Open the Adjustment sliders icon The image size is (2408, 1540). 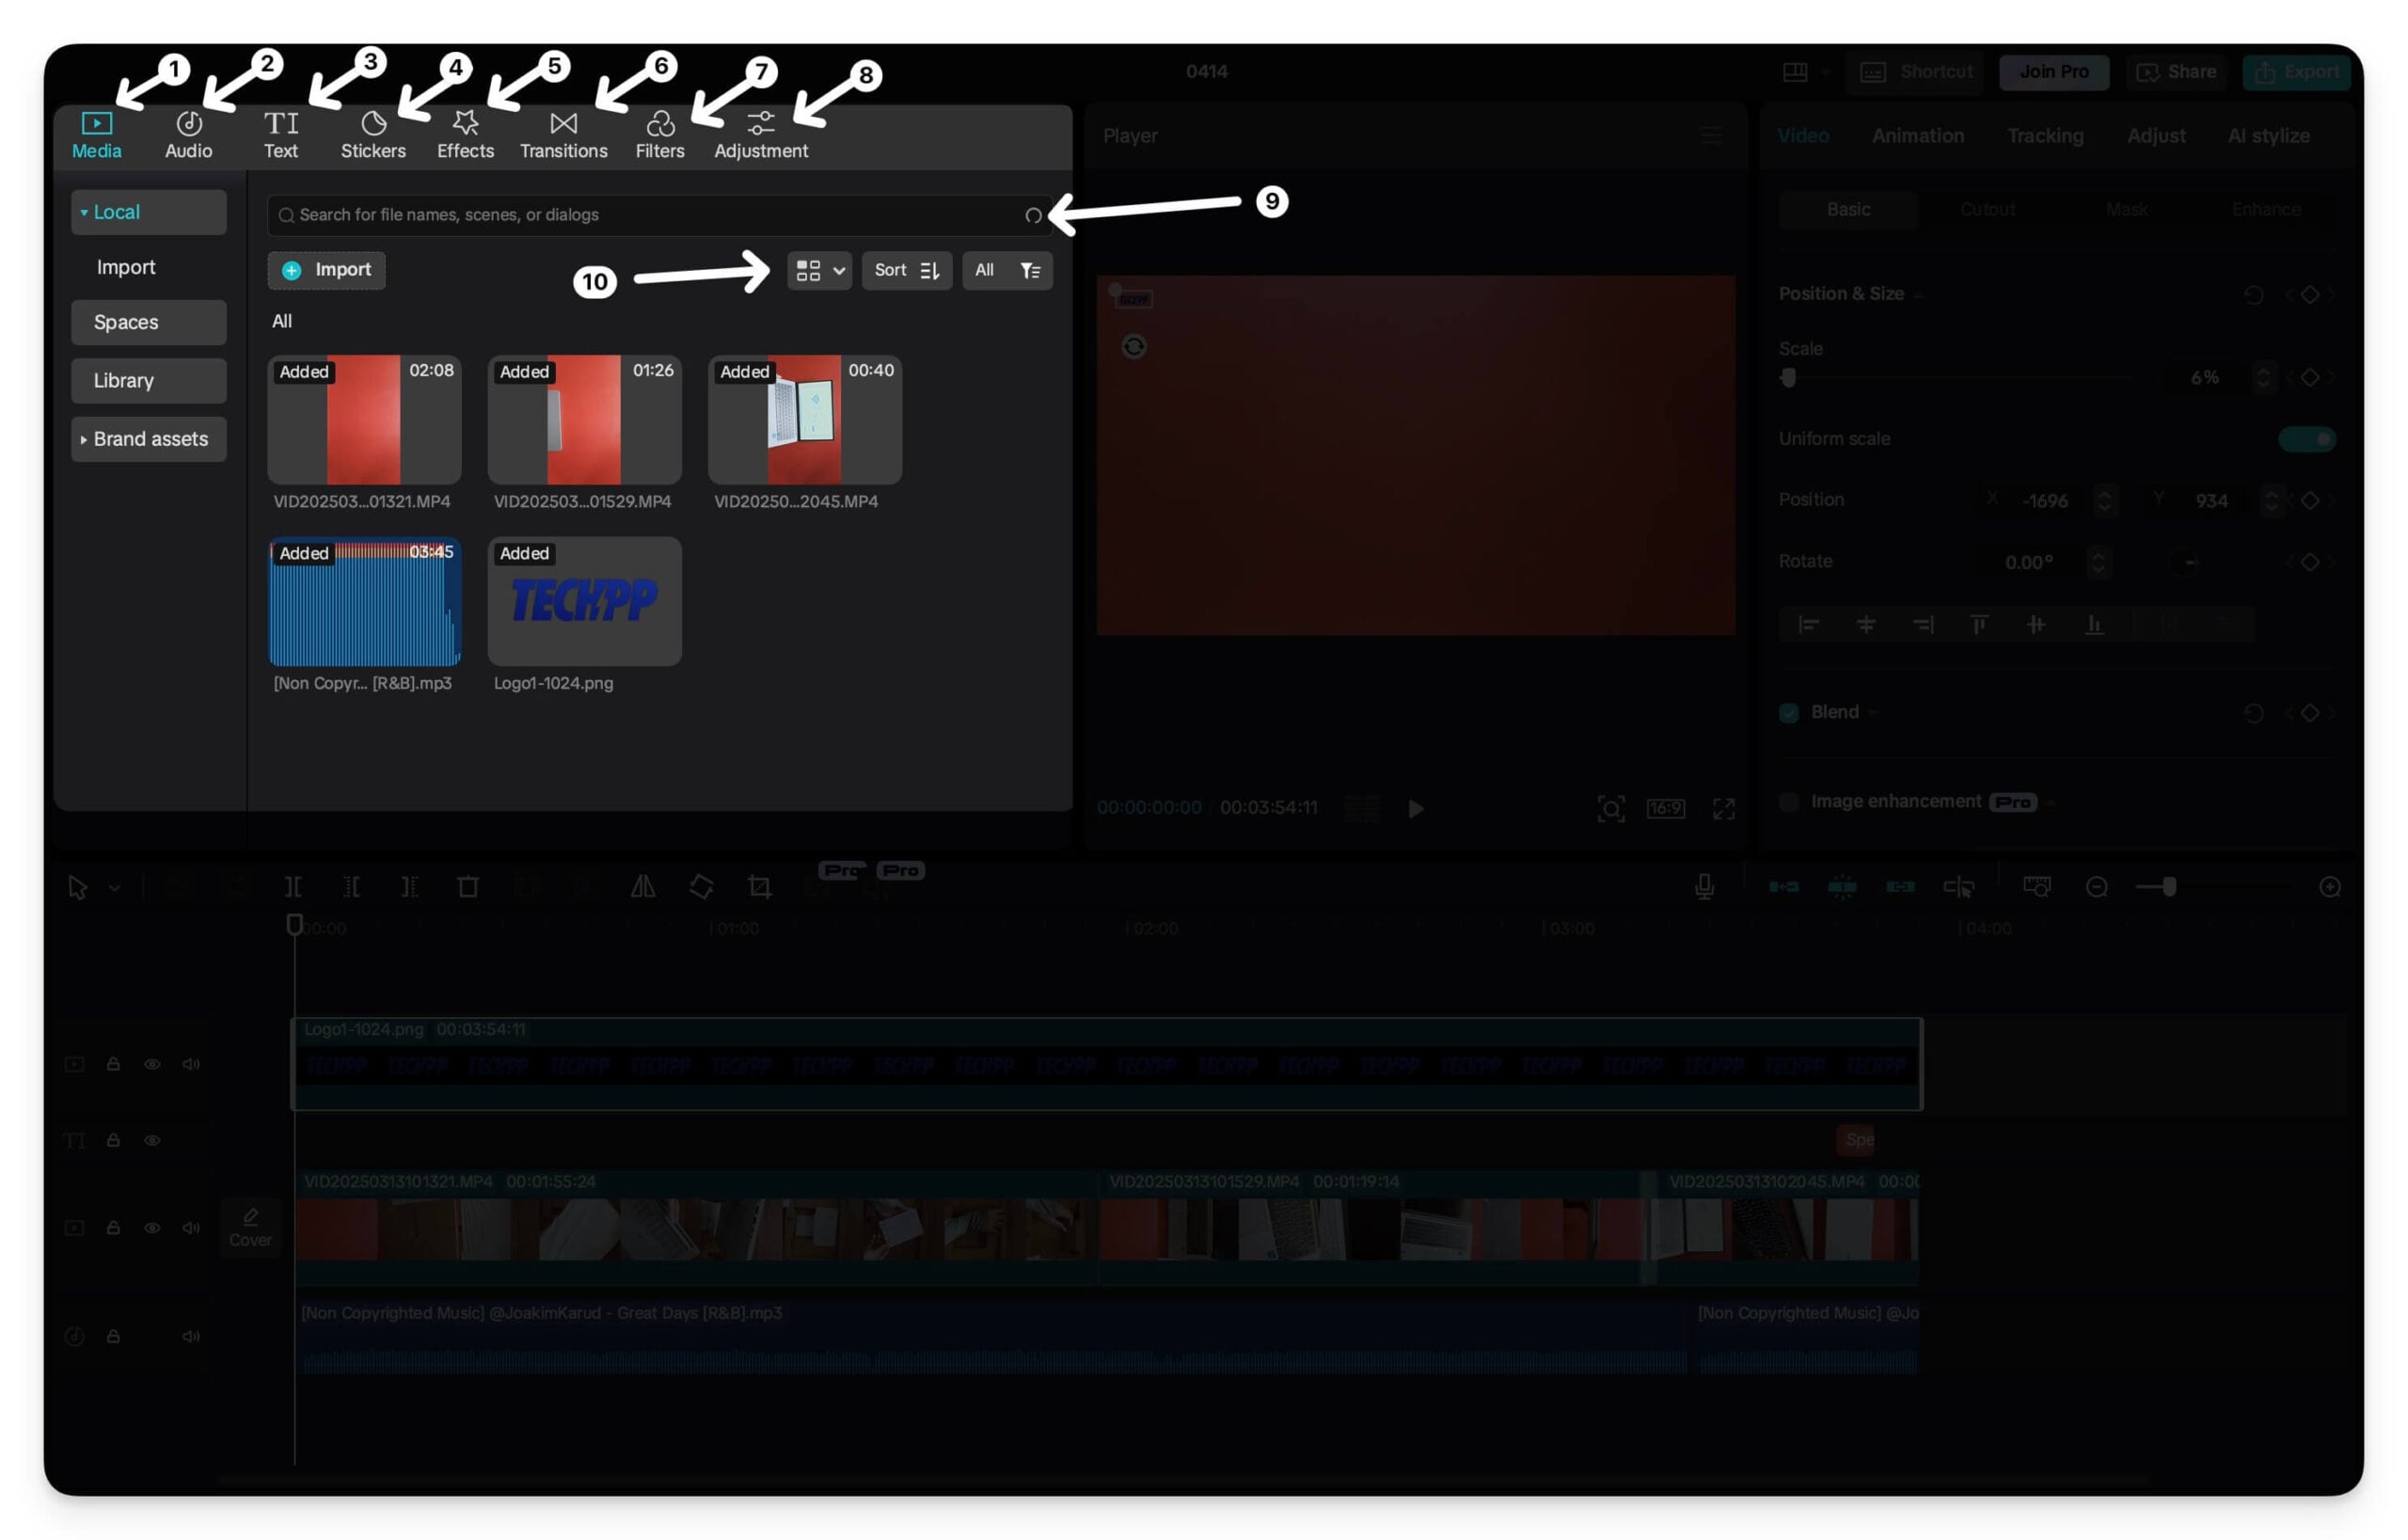click(x=760, y=123)
